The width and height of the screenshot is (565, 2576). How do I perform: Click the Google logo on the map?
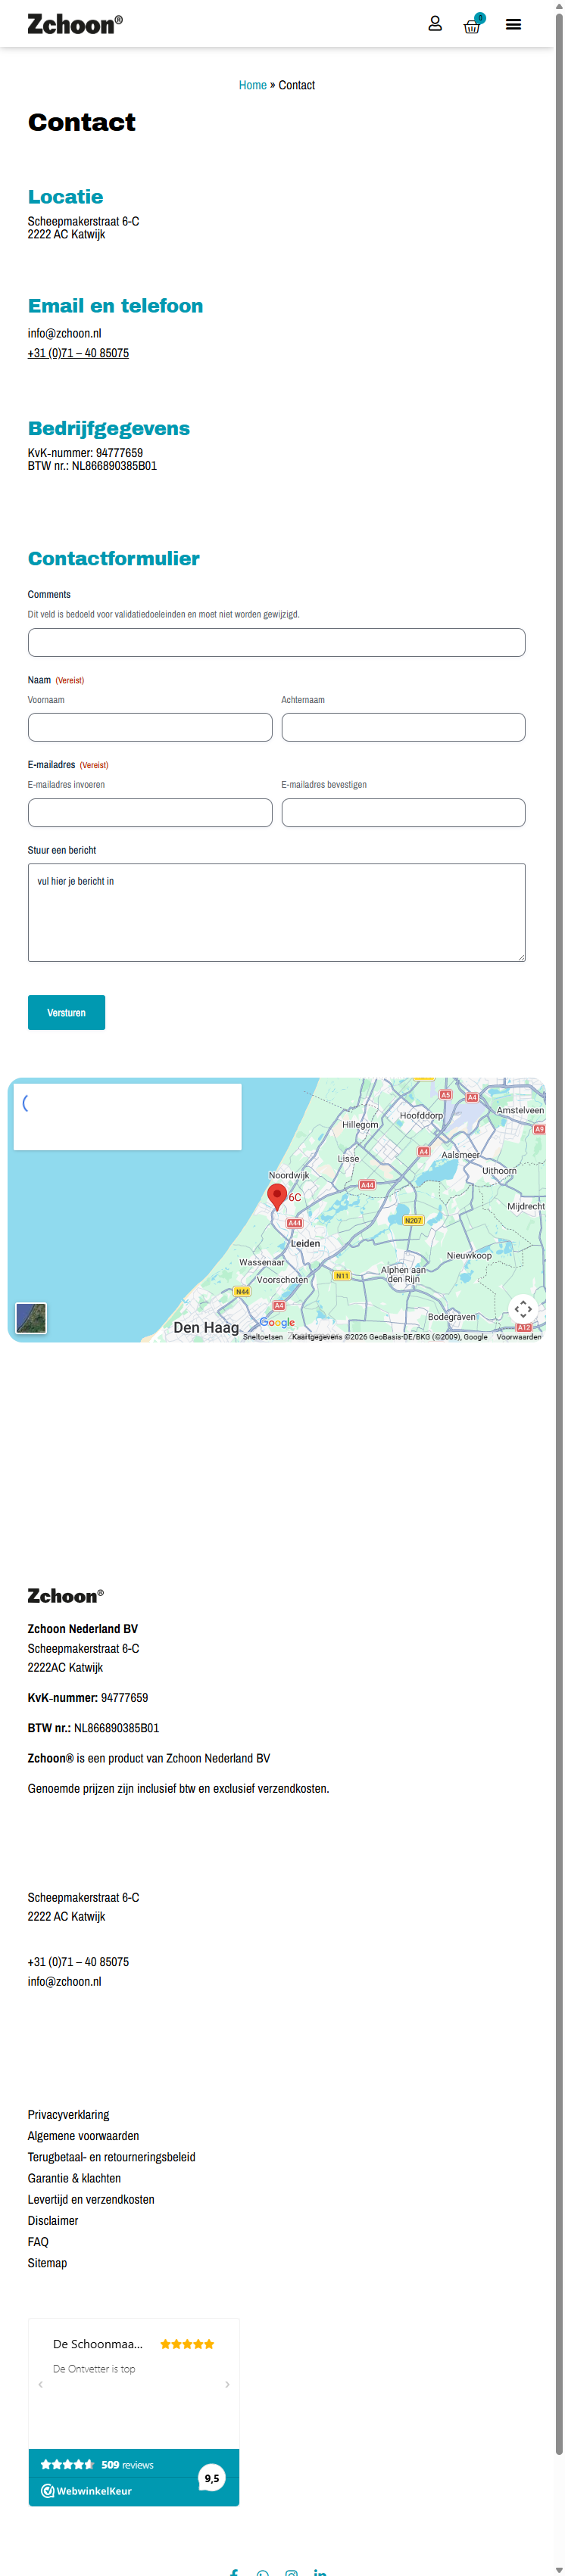click(x=277, y=1322)
